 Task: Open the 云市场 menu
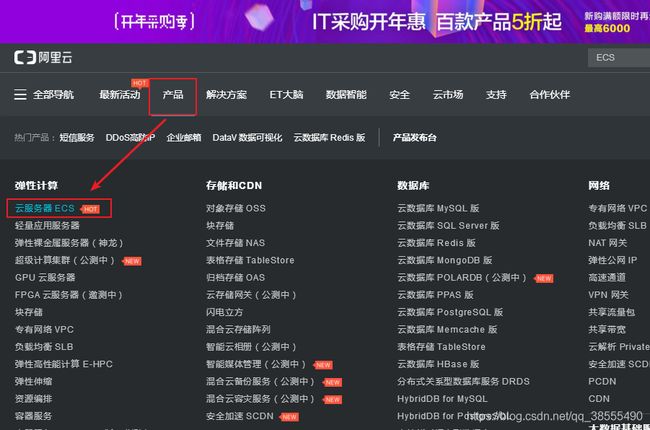[x=448, y=95]
